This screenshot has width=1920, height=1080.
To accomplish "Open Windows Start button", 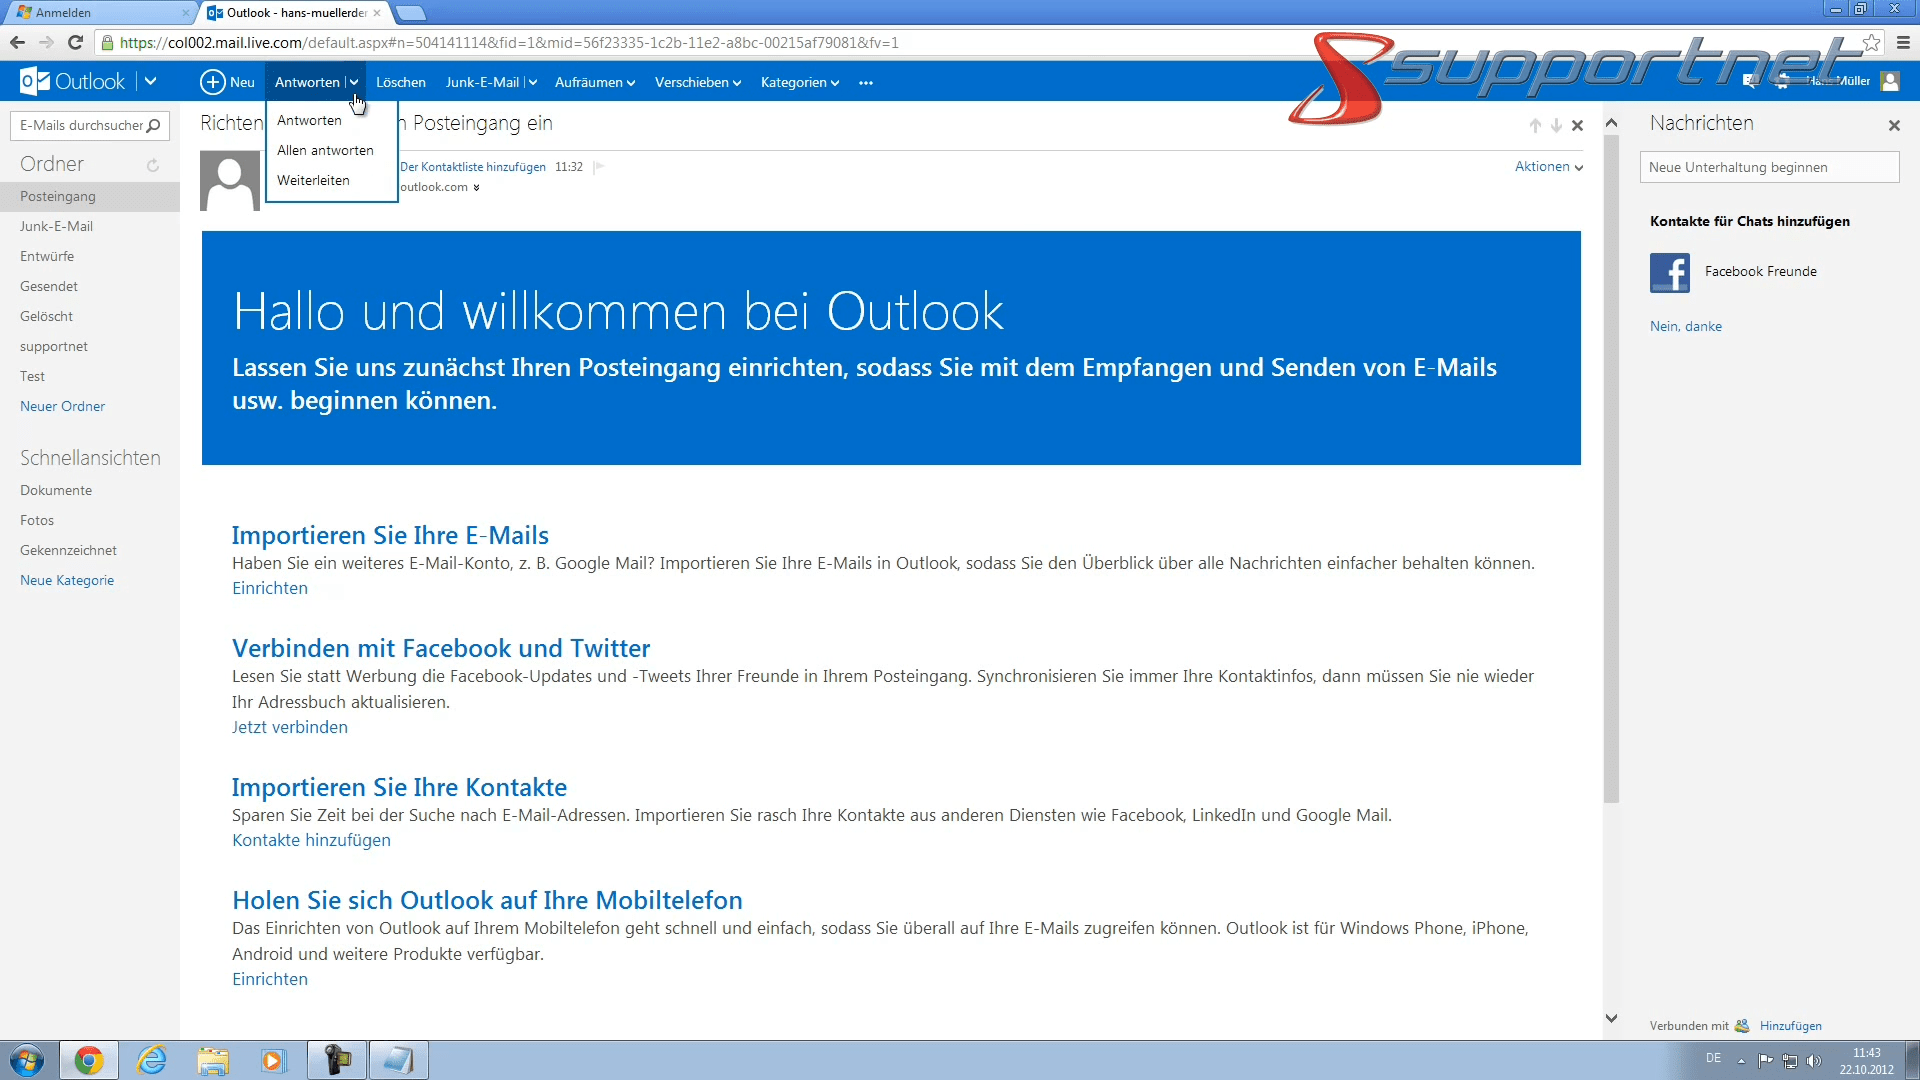I will pos(27,1060).
